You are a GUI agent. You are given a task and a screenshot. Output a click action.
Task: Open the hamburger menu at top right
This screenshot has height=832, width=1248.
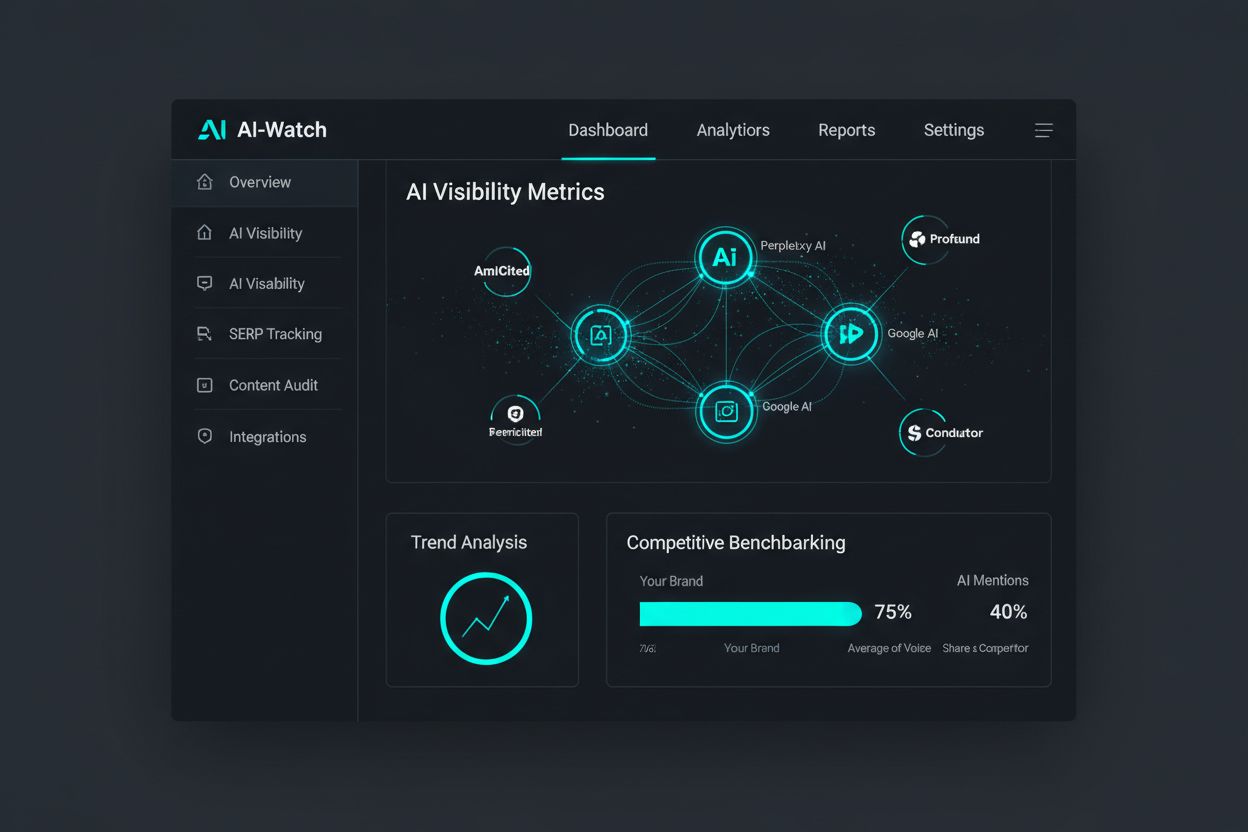tap(1043, 130)
